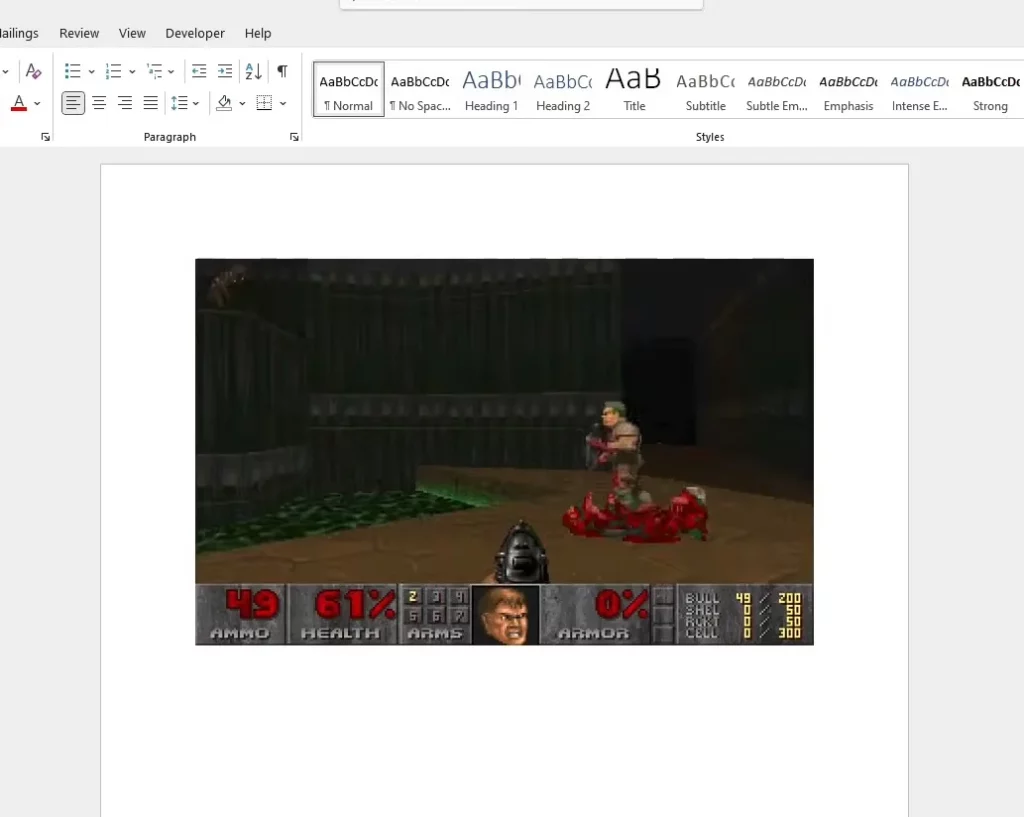Click the Line and Paragraph Spacing icon
Image resolution: width=1024 pixels, height=817 pixels.
(x=180, y=103)
